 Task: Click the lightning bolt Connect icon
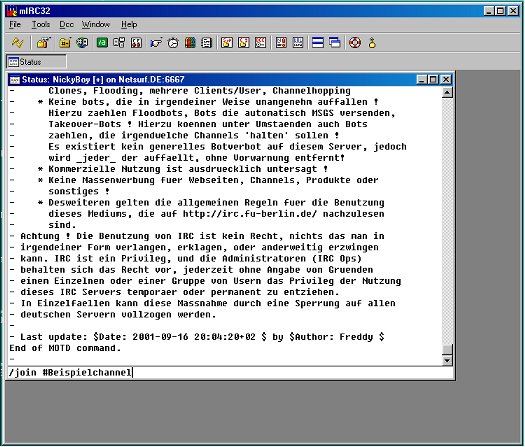click(17, 43)
